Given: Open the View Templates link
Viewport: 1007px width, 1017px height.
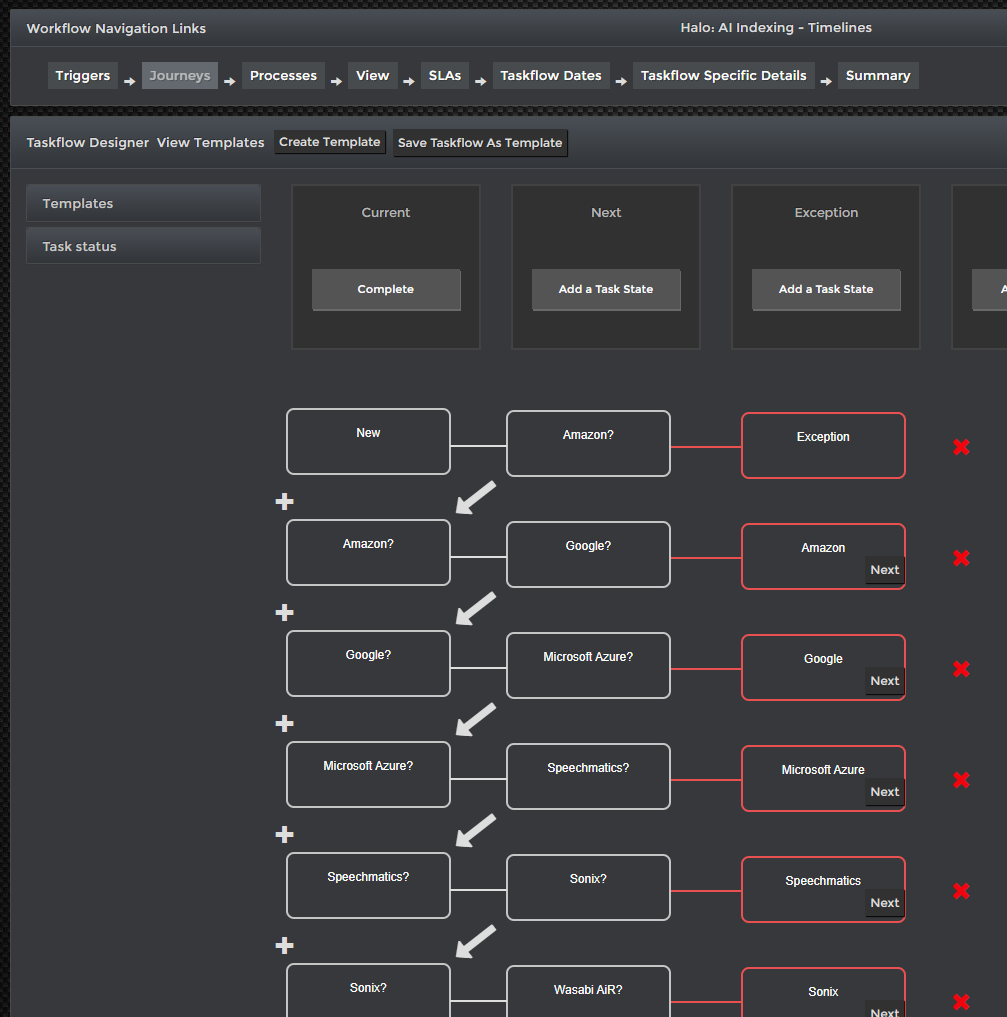Looking at the screenshot, I should (211, 143).
